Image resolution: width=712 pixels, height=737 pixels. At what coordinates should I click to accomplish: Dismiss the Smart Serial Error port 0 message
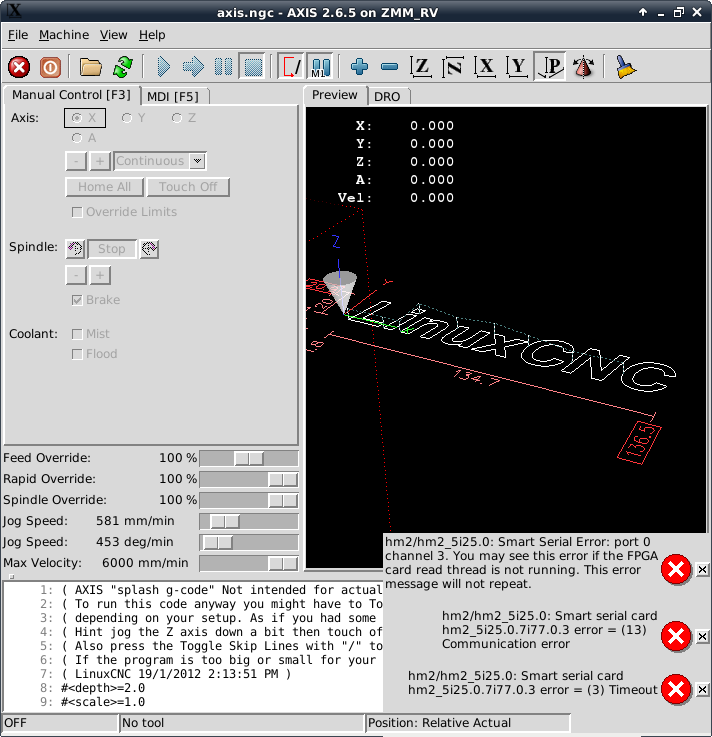click(702, 570)
